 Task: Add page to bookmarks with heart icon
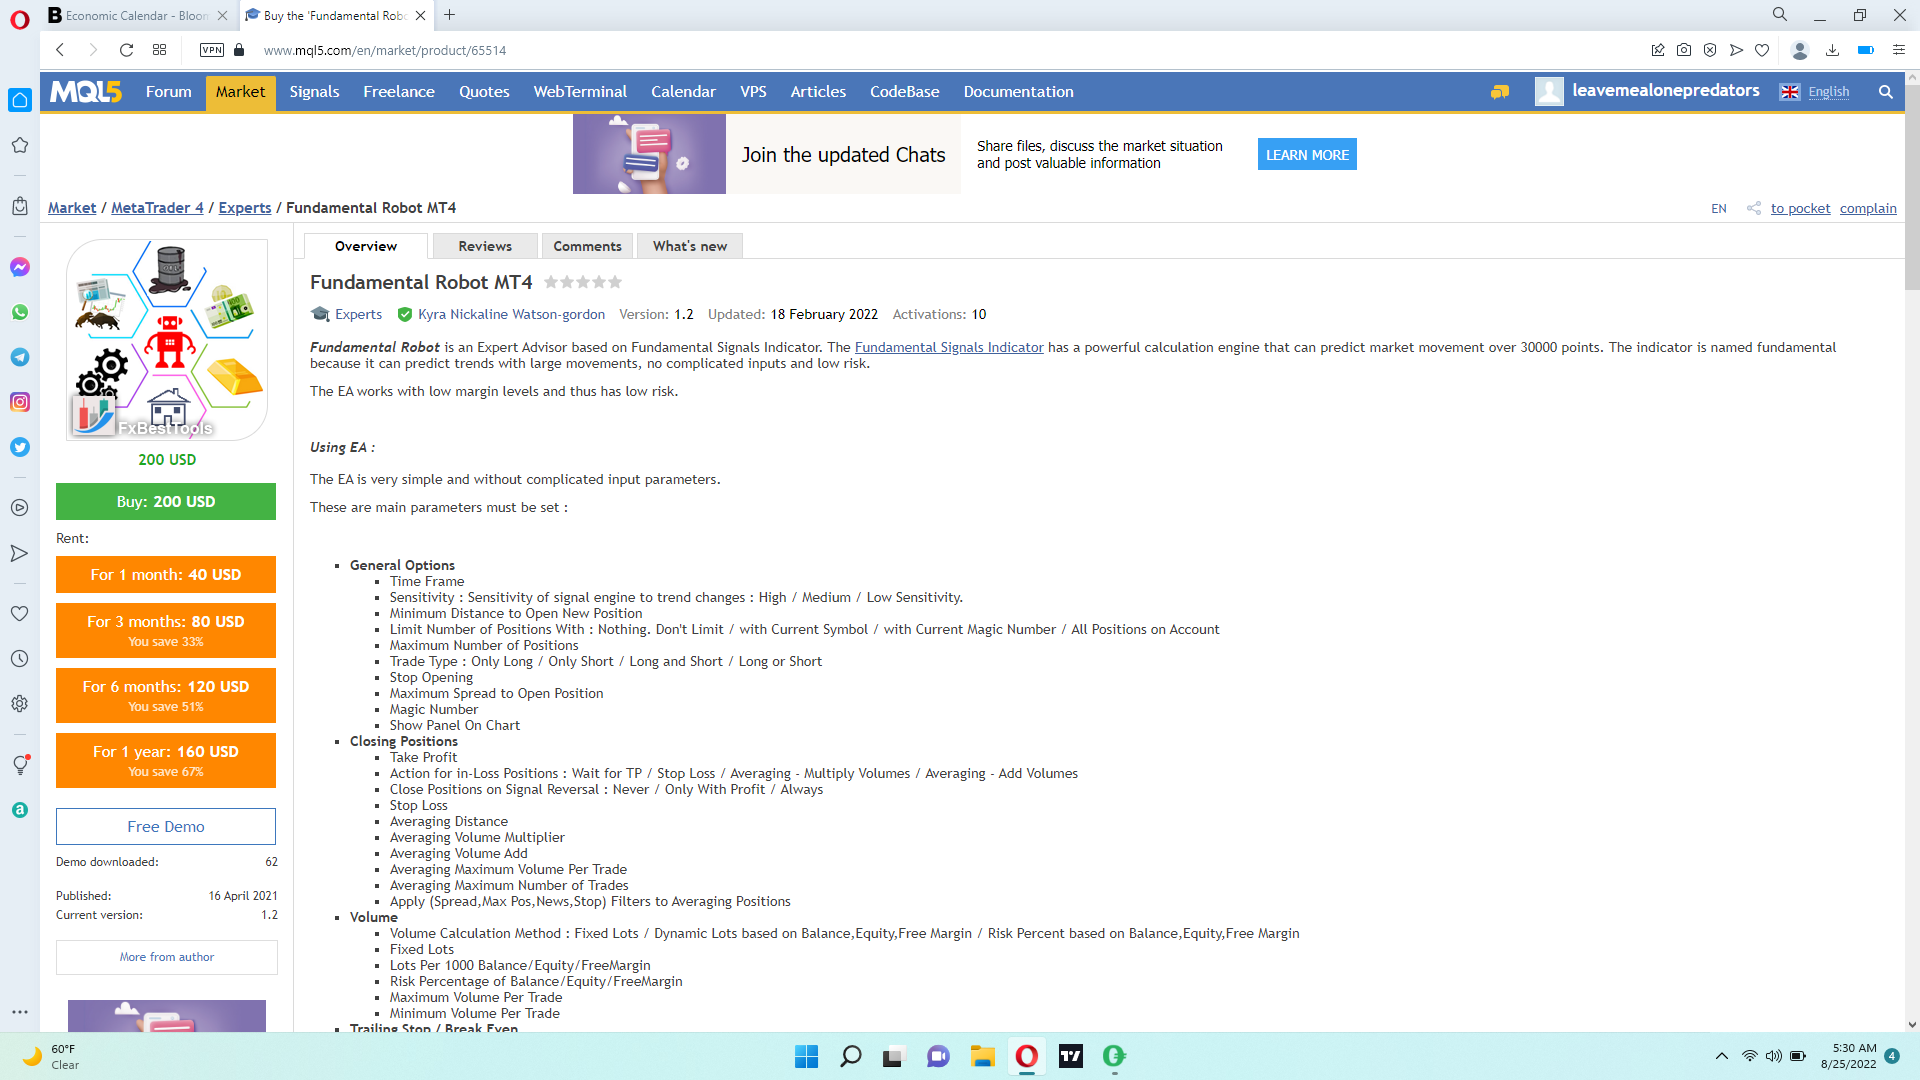1762,50
